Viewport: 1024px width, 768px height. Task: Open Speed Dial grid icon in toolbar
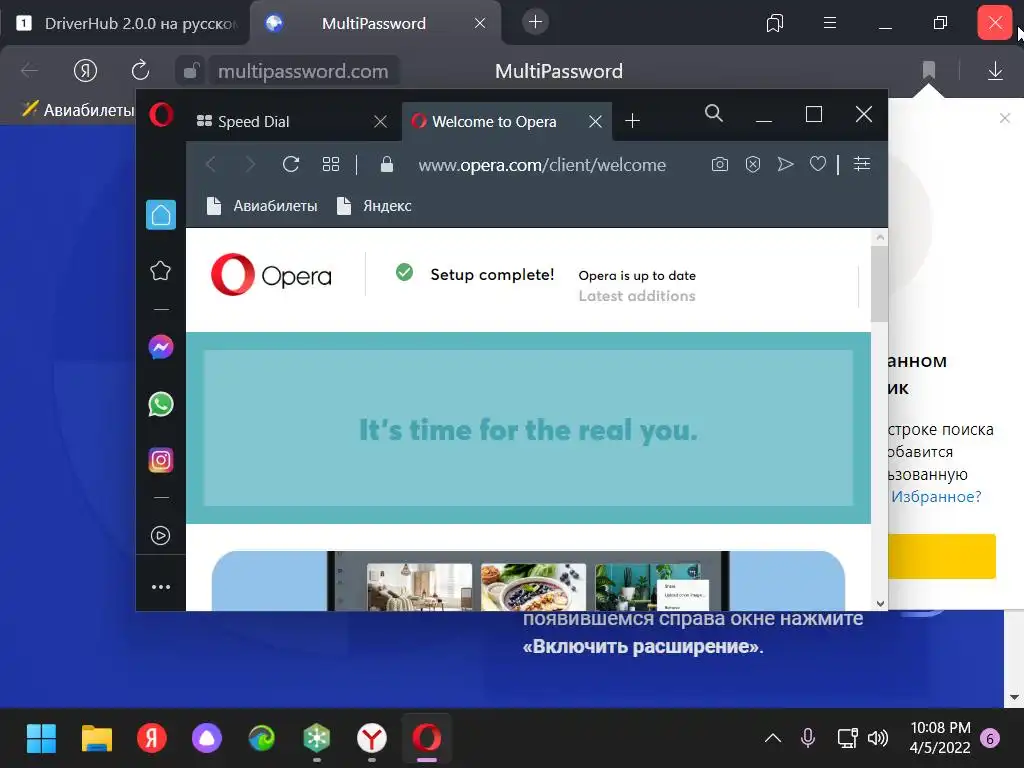[331, 164]
